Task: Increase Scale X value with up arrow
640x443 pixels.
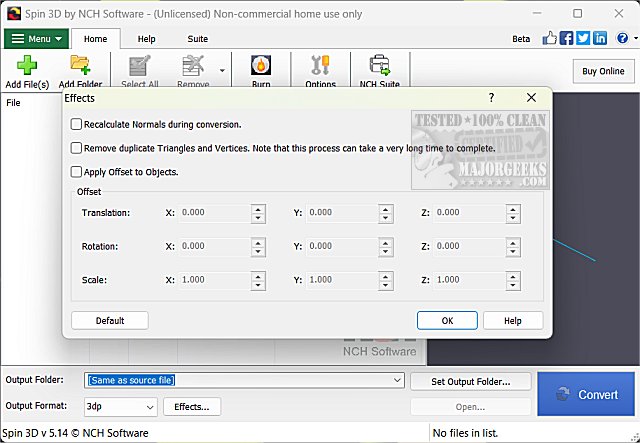Action: 258,276
